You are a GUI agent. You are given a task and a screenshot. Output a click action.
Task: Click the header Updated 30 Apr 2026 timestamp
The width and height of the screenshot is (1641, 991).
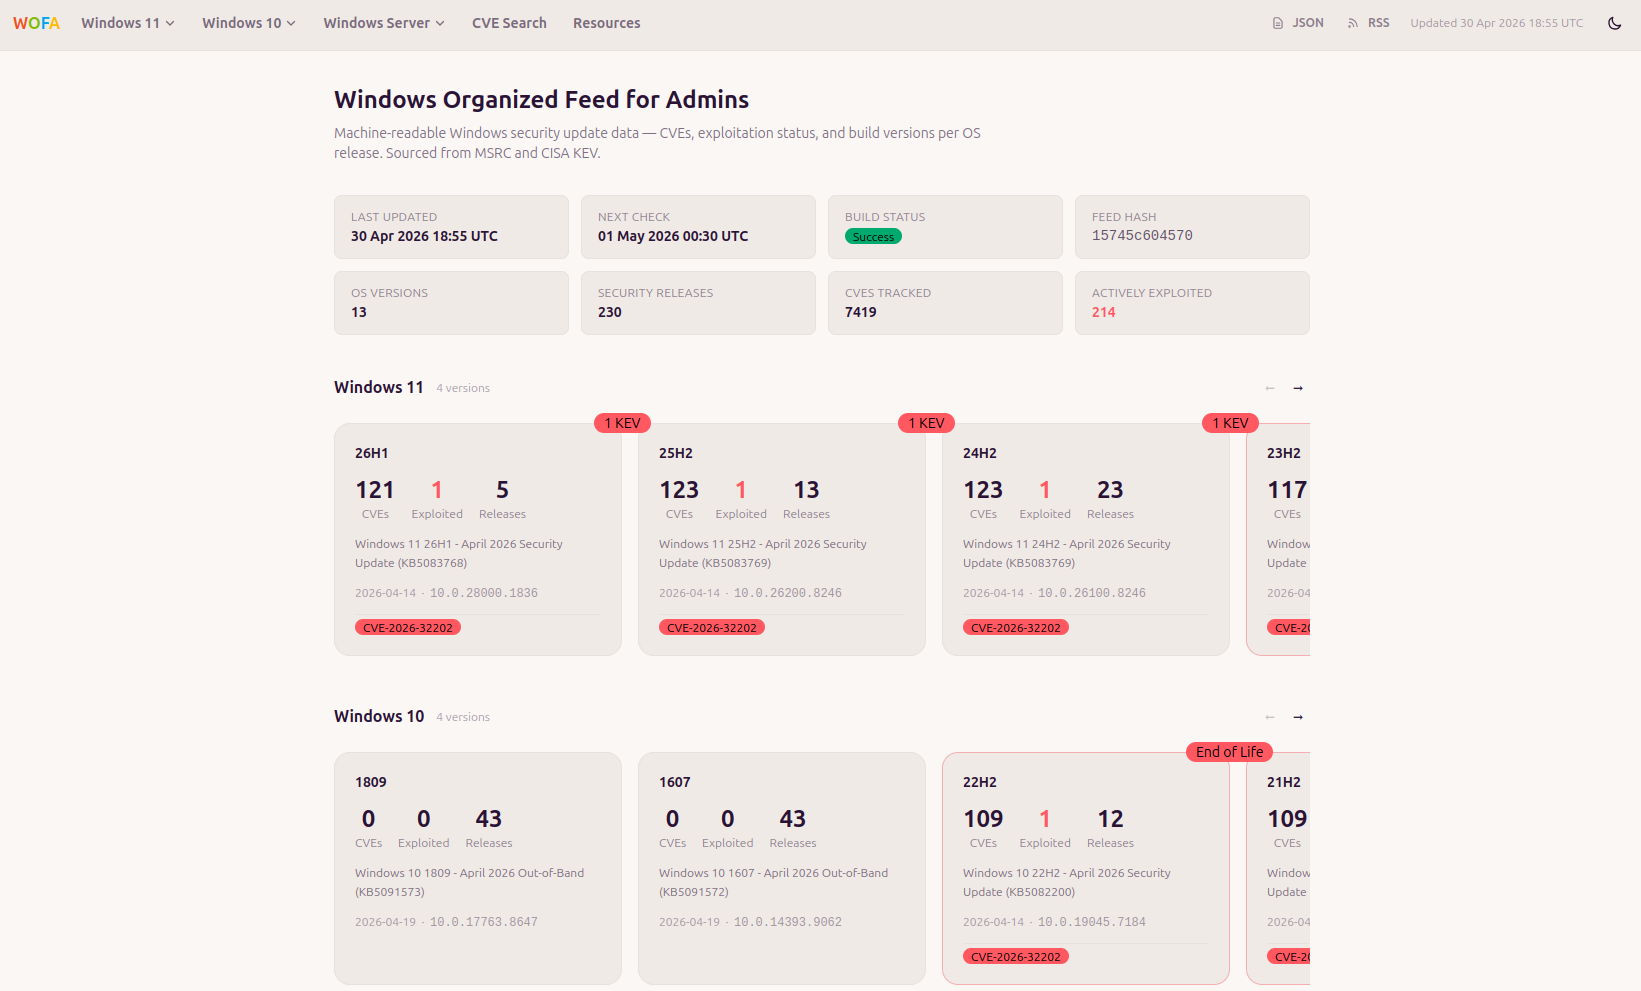point(1496,23)
